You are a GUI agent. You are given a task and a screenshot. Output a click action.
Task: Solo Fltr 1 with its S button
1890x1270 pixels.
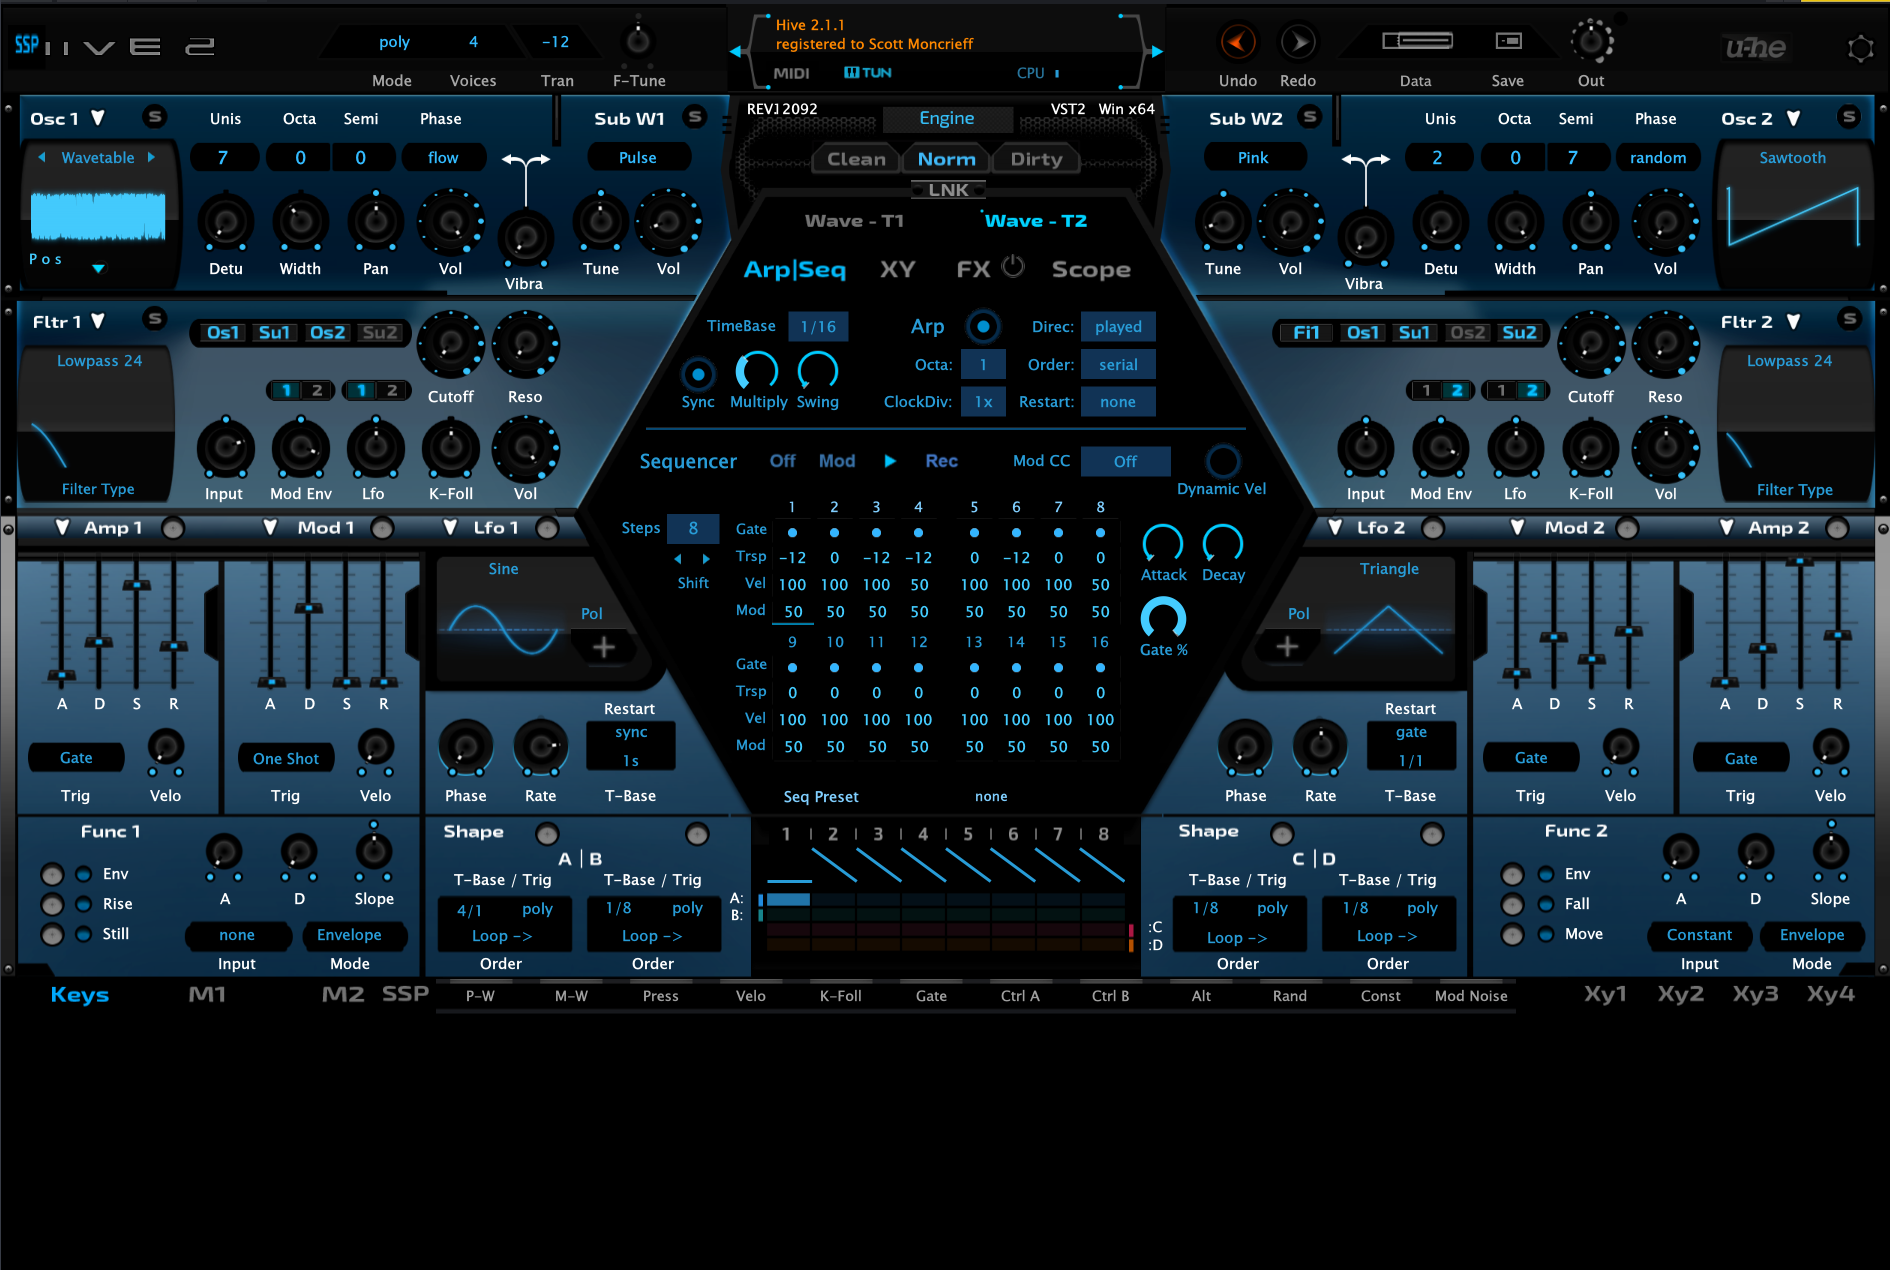pos(154,319)
